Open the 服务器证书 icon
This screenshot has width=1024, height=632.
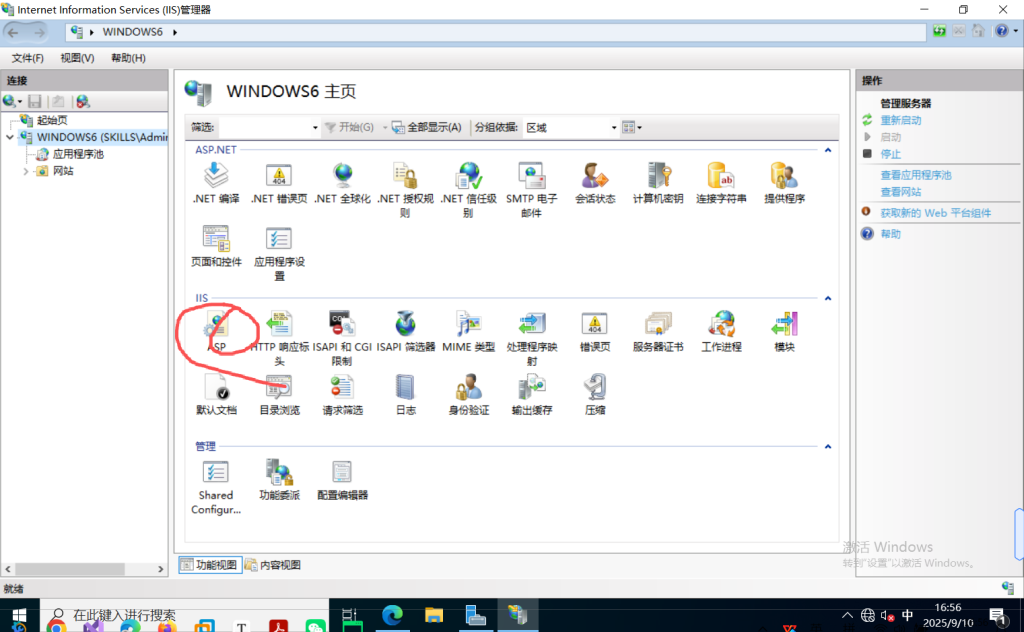tap(657, 328)
